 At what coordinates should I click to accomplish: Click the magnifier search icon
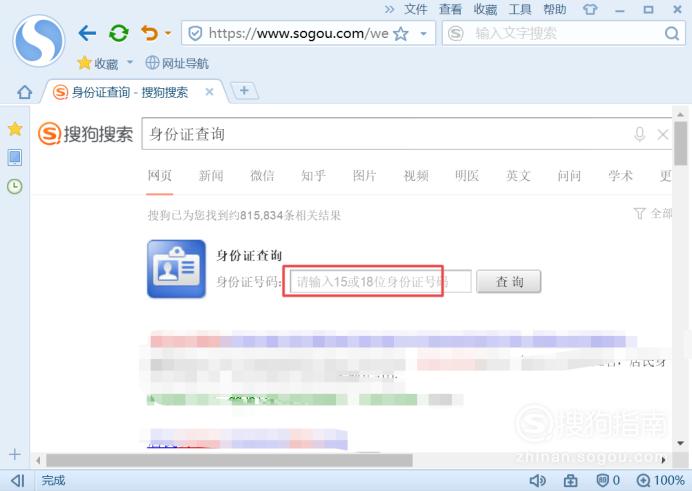tap(672, 34)
